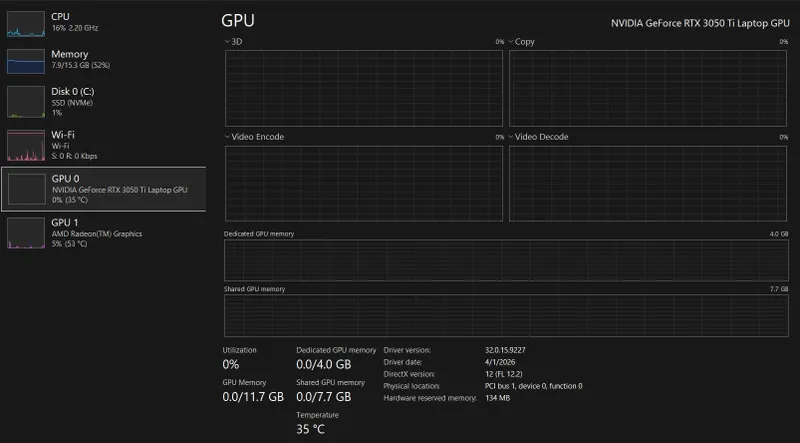Click the 7.7 GB shared memory scale label
800x443 pixels.
(x=779, y=289)
